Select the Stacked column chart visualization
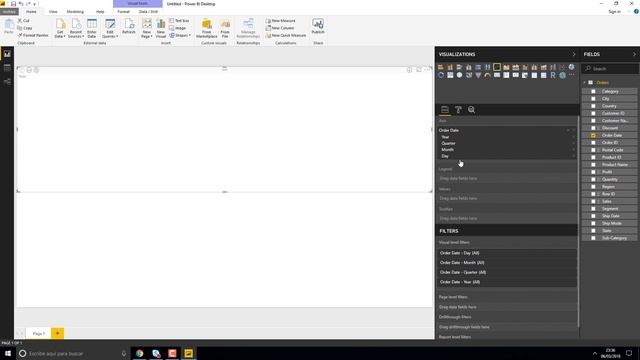The height and width of the screenshot is (360, 640). coord(450,67)
